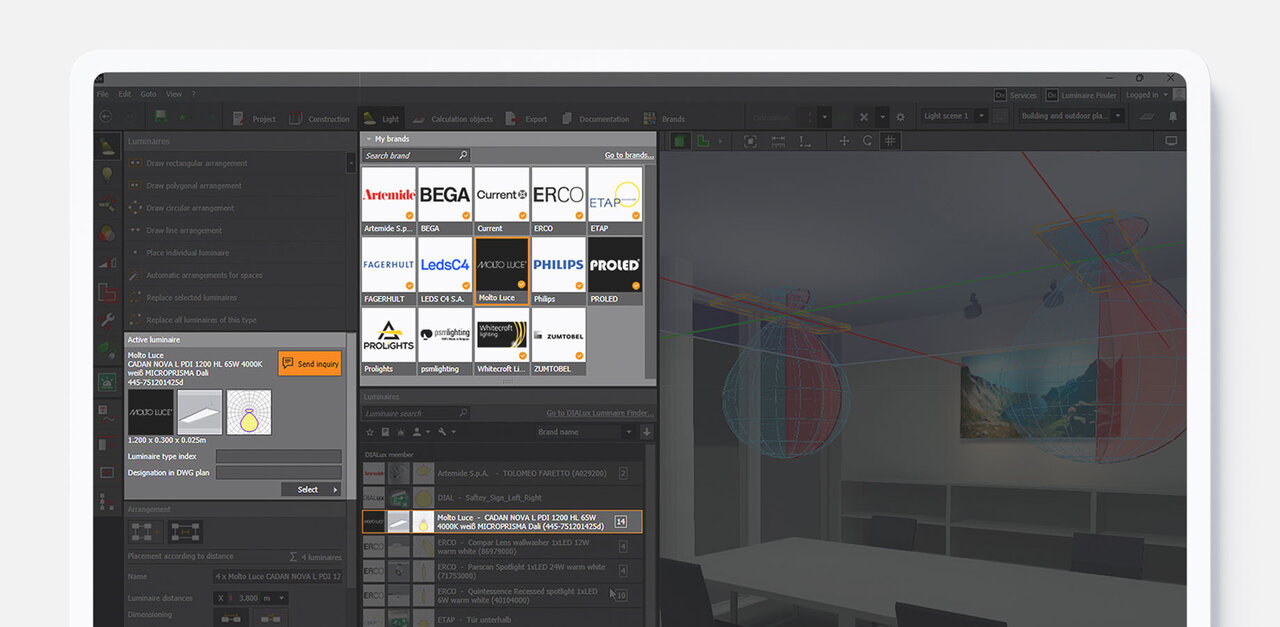Open the person filter dropdown arrow
1280x627 pixels.
click(426, 432)
